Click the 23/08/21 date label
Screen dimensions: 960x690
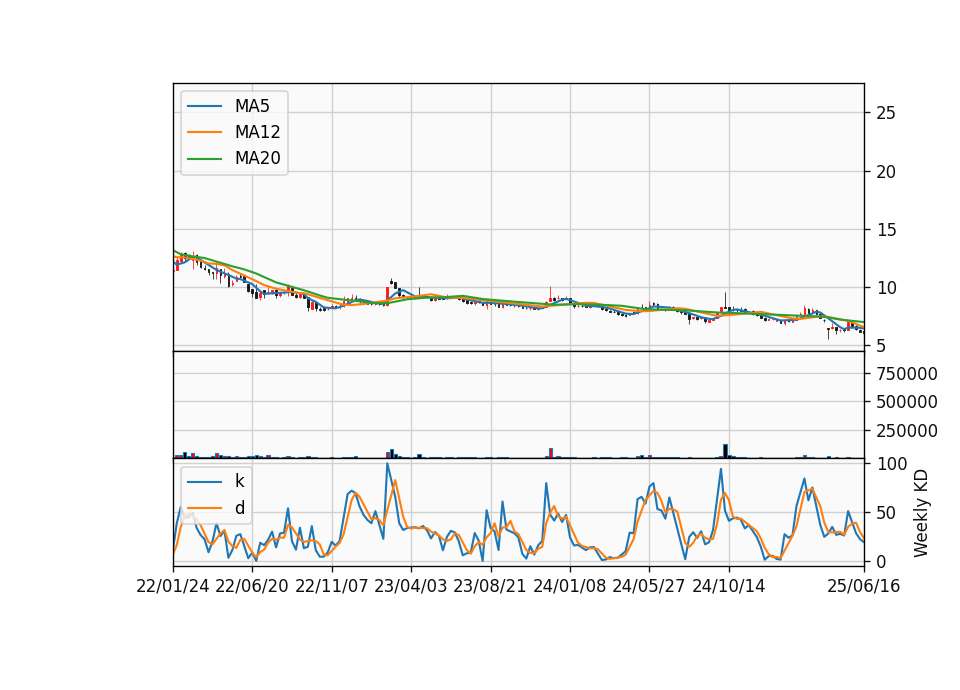pyautogui.click(x=490, y=586)
